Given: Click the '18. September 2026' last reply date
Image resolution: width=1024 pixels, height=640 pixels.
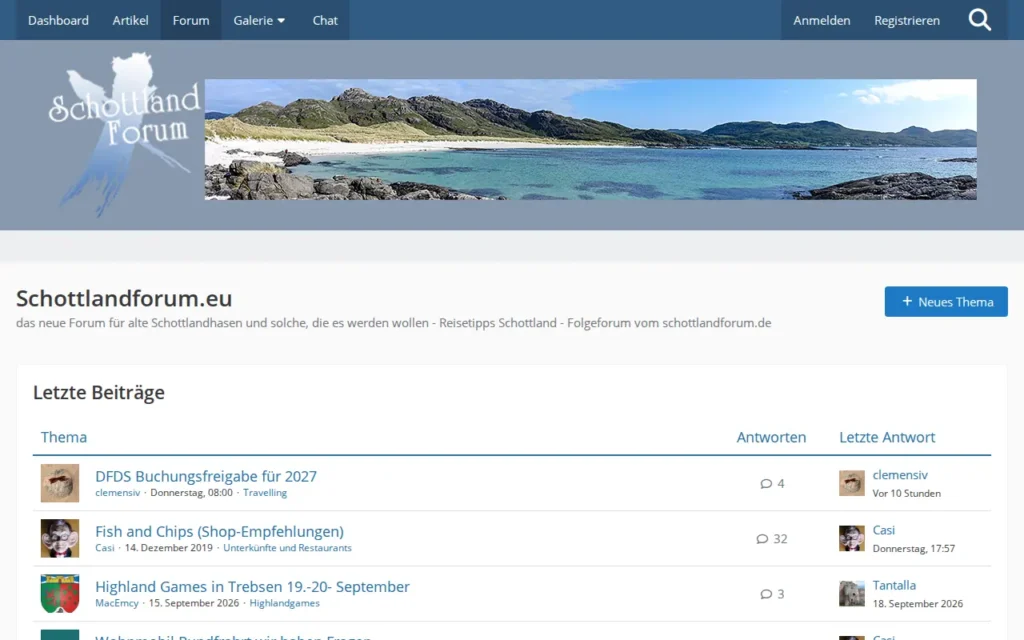Looking at the screenshot, I should 918,604.
